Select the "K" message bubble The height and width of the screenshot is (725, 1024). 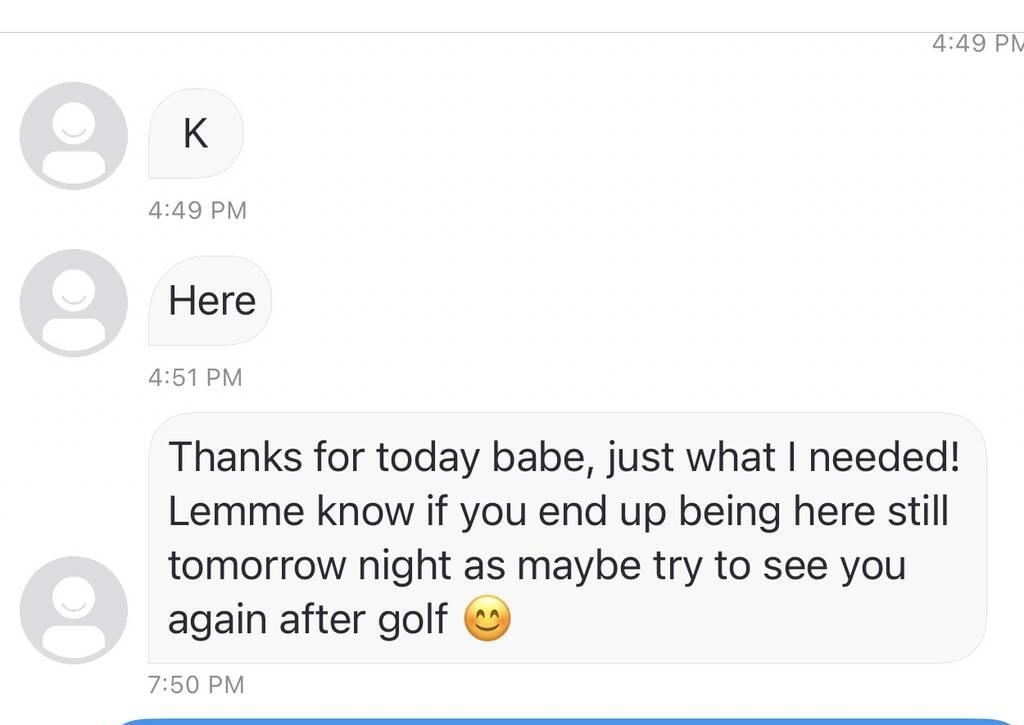[196, 133]
